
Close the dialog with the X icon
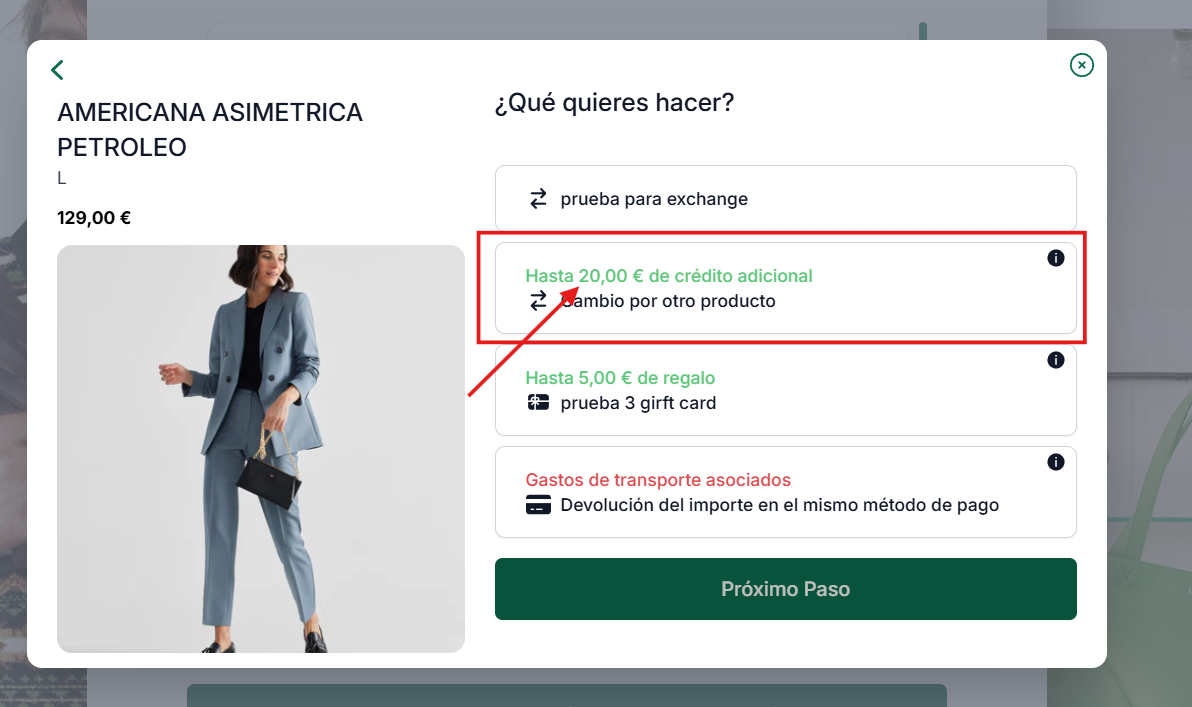click(1081, 65)
